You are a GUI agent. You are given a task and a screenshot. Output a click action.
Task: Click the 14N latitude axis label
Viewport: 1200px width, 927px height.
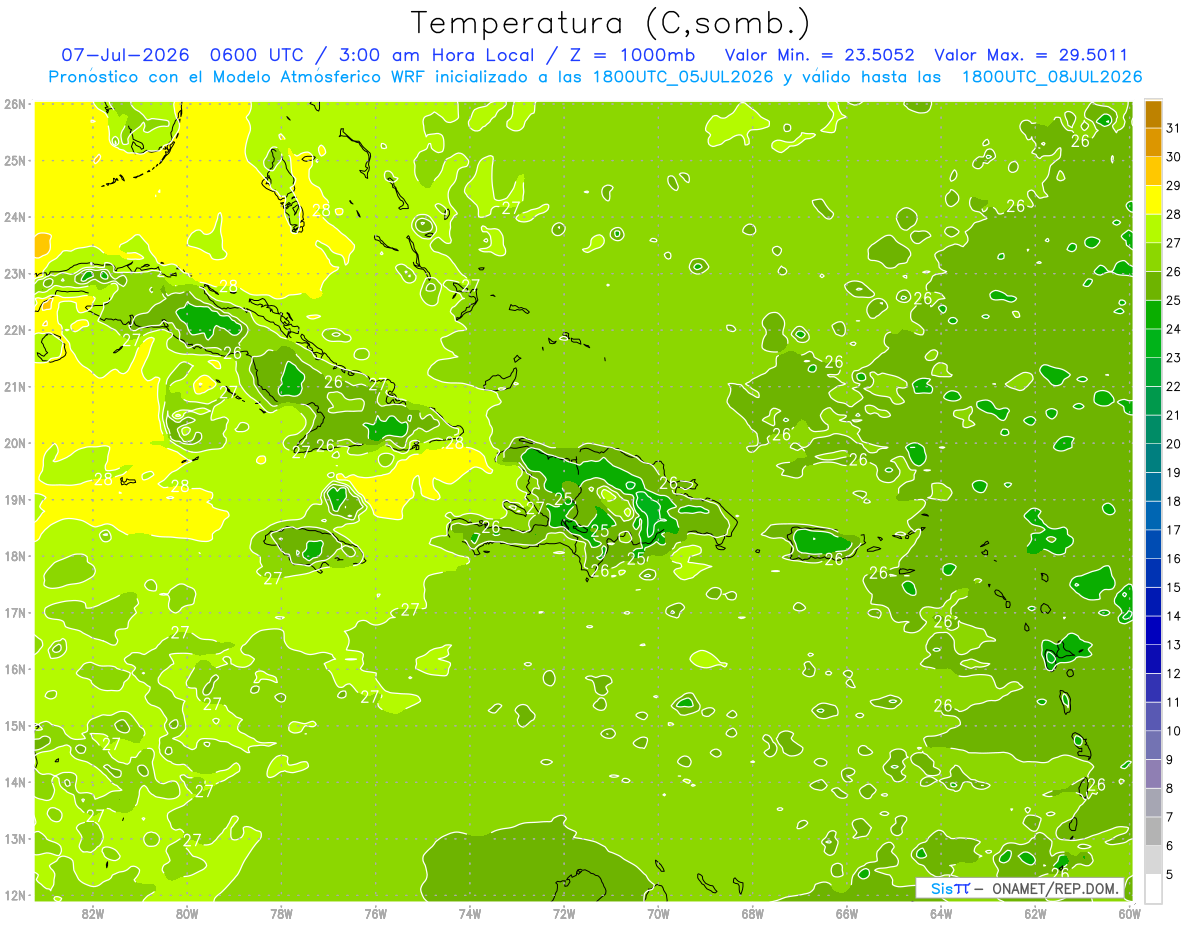pos(15,781)
